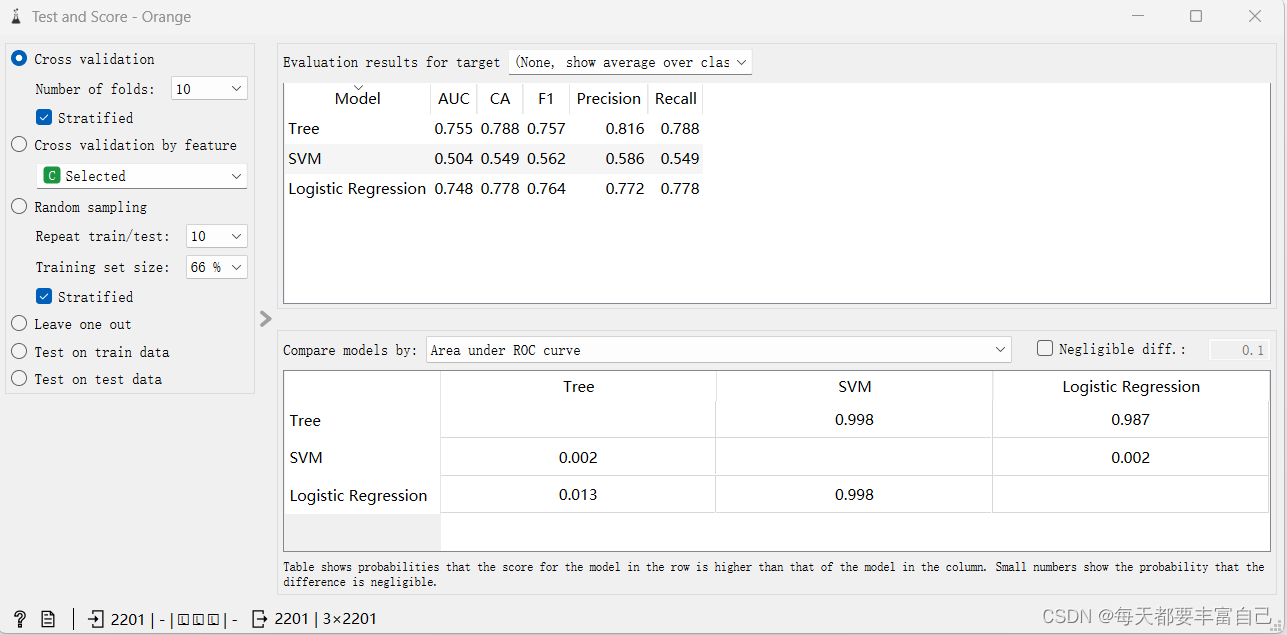1287x635 pixels.
Task: Sort by Precision column header
Action: coord(608,98)
